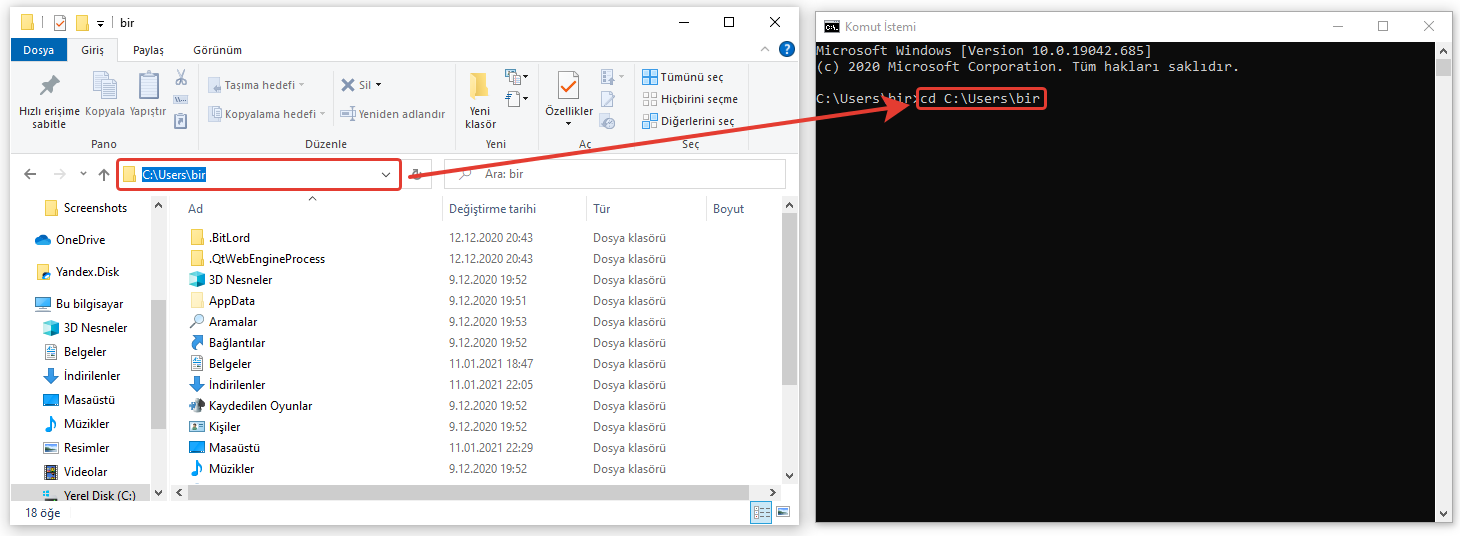Click the Hızlı erişime sabitle pin icon

[x=48, y=86]
